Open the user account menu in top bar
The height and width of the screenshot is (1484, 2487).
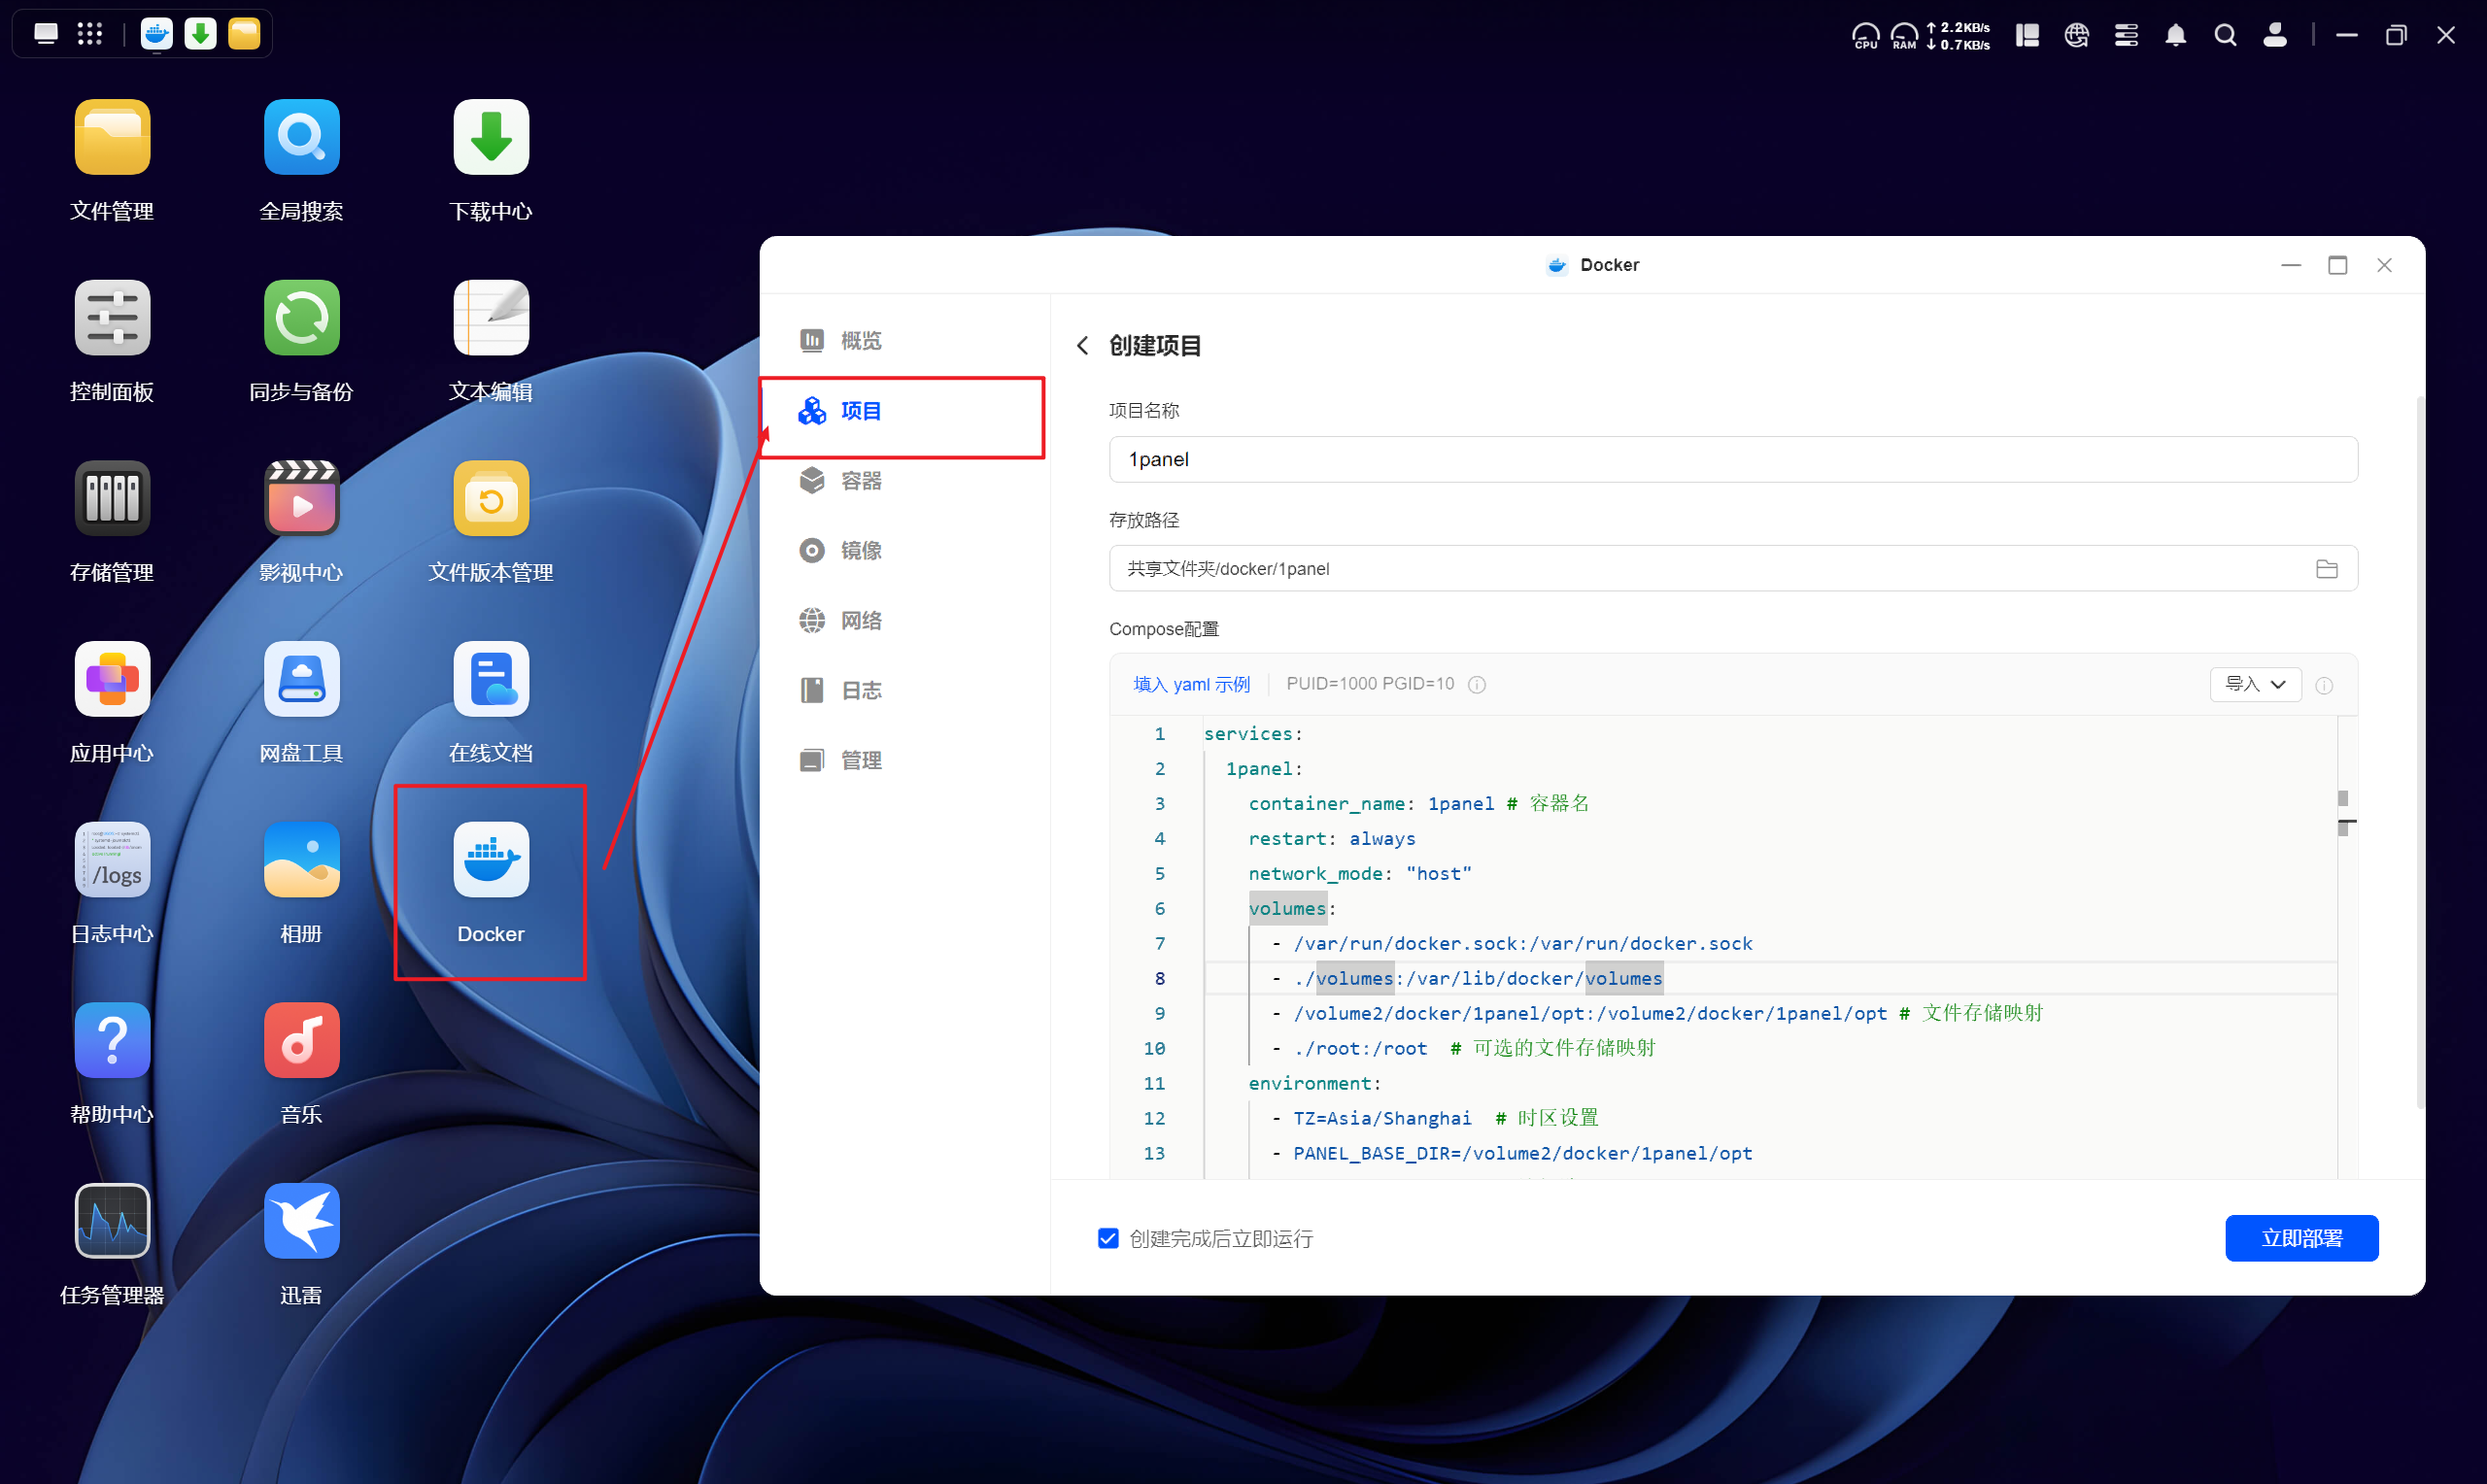2275,36
